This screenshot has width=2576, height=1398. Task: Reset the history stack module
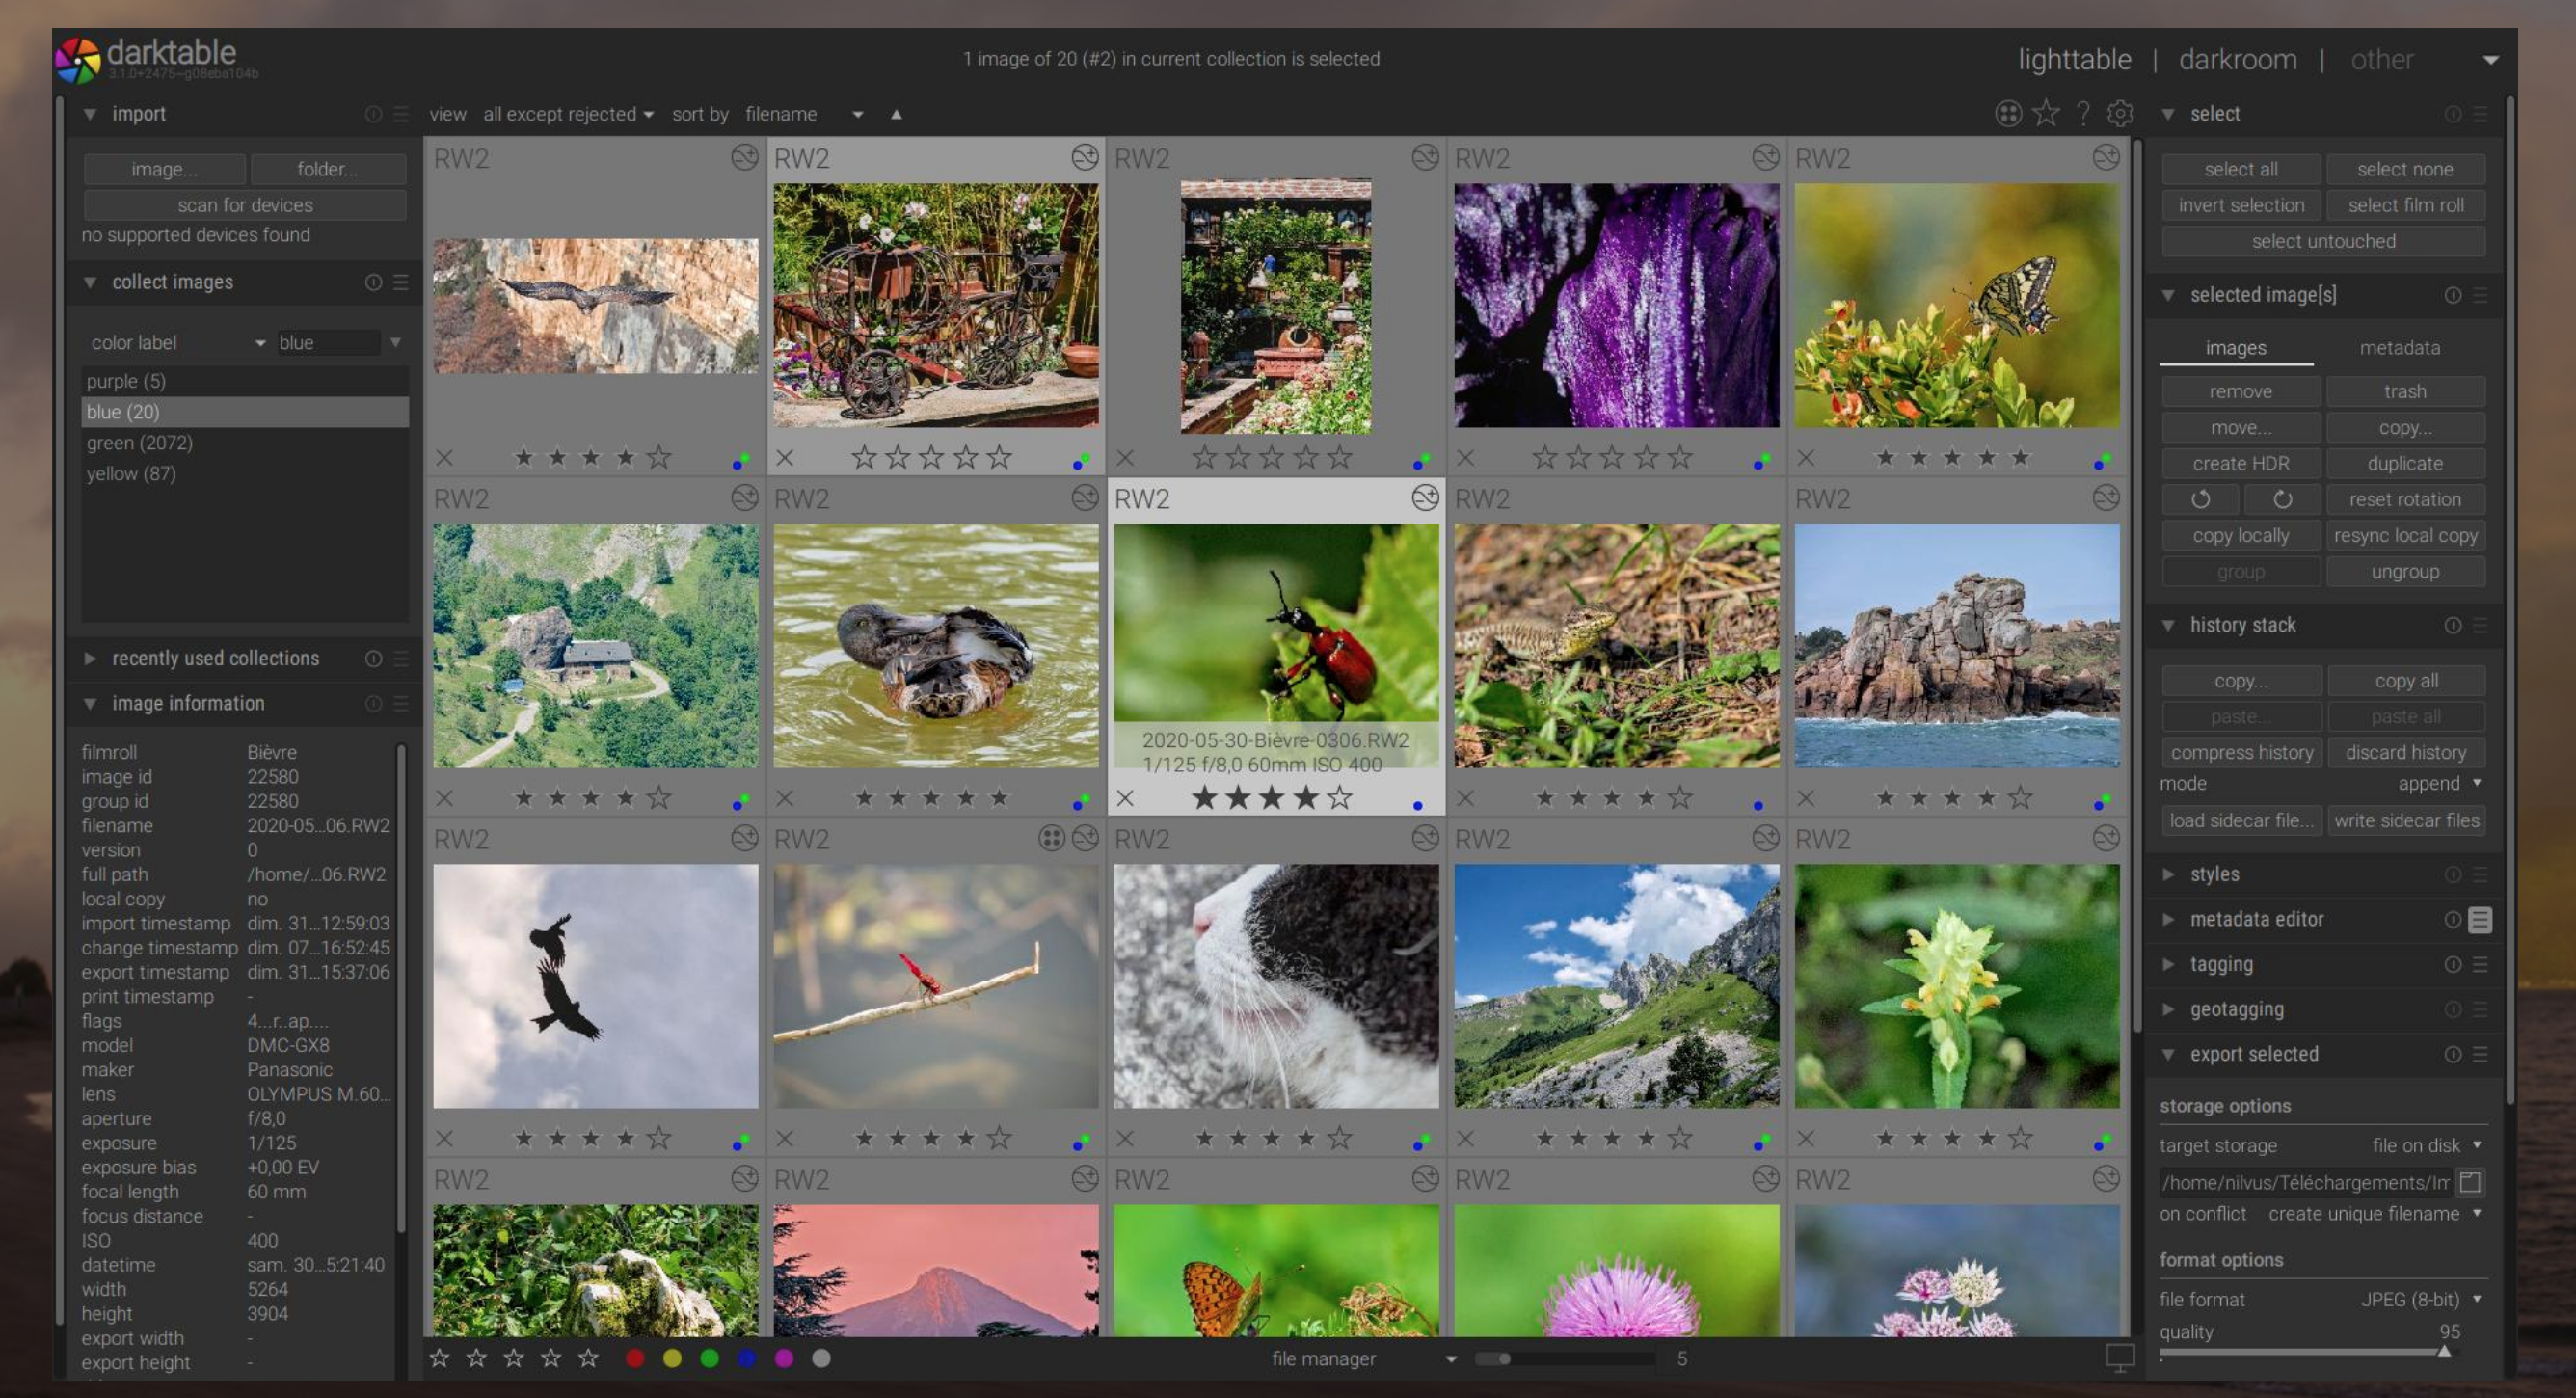pos(2453,625)
